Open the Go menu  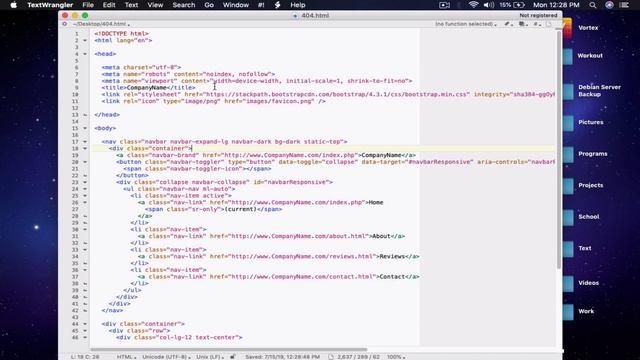[209, 5]
